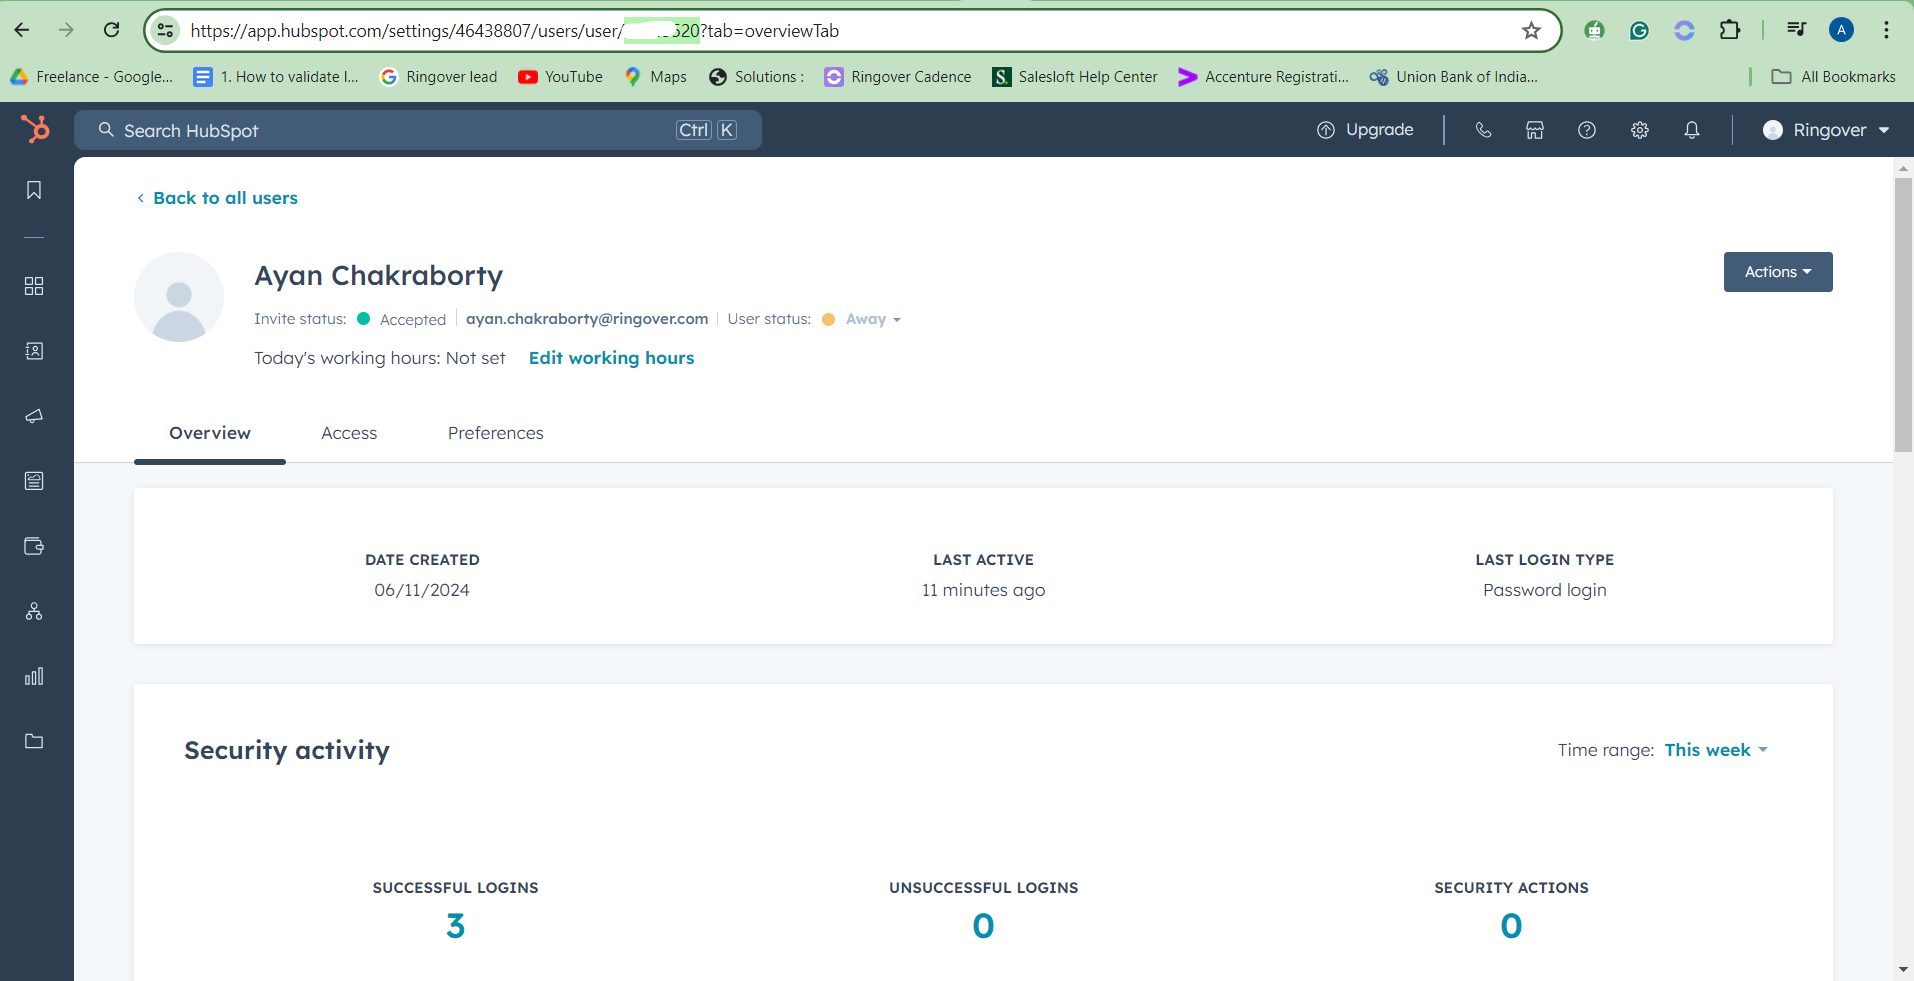Open Bookmarks icon in left sidebar
1914x981 pixels.
(x=34, y=190)
